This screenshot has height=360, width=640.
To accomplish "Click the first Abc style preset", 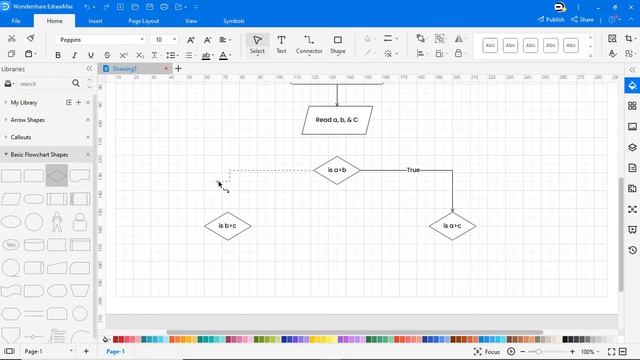I will click(x=490, y=45).
